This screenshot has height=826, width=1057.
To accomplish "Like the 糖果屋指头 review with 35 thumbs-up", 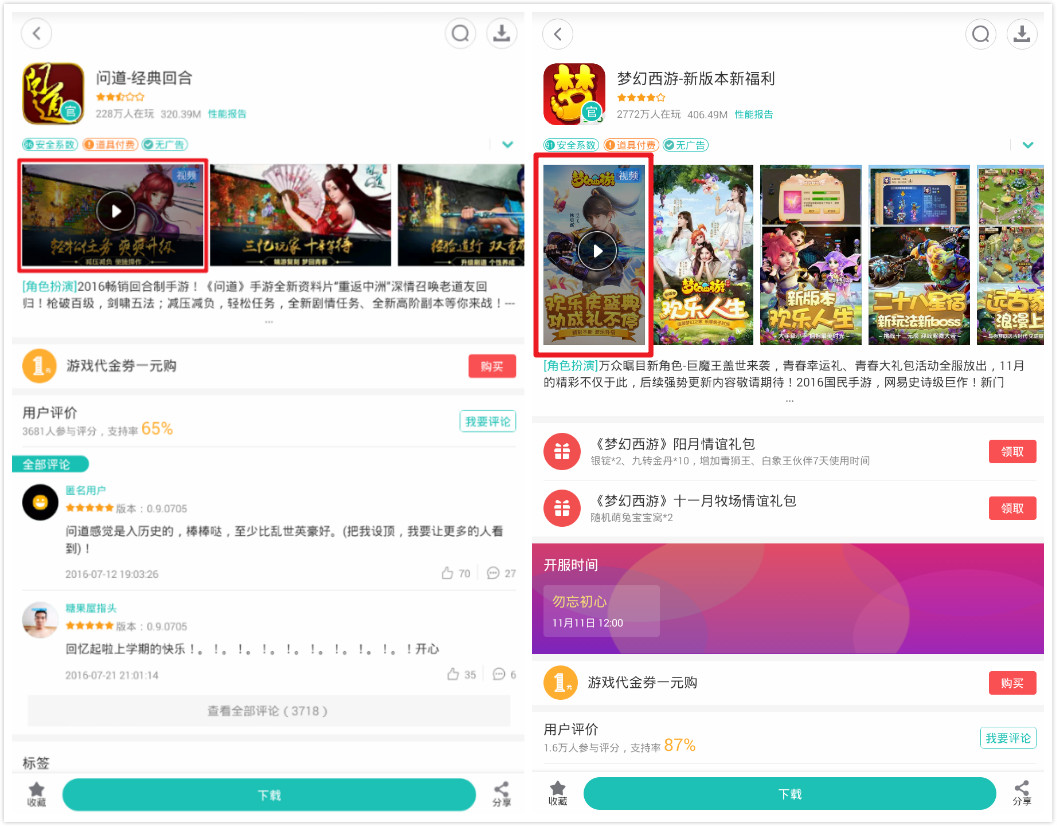I will click(x=453, y=675).
